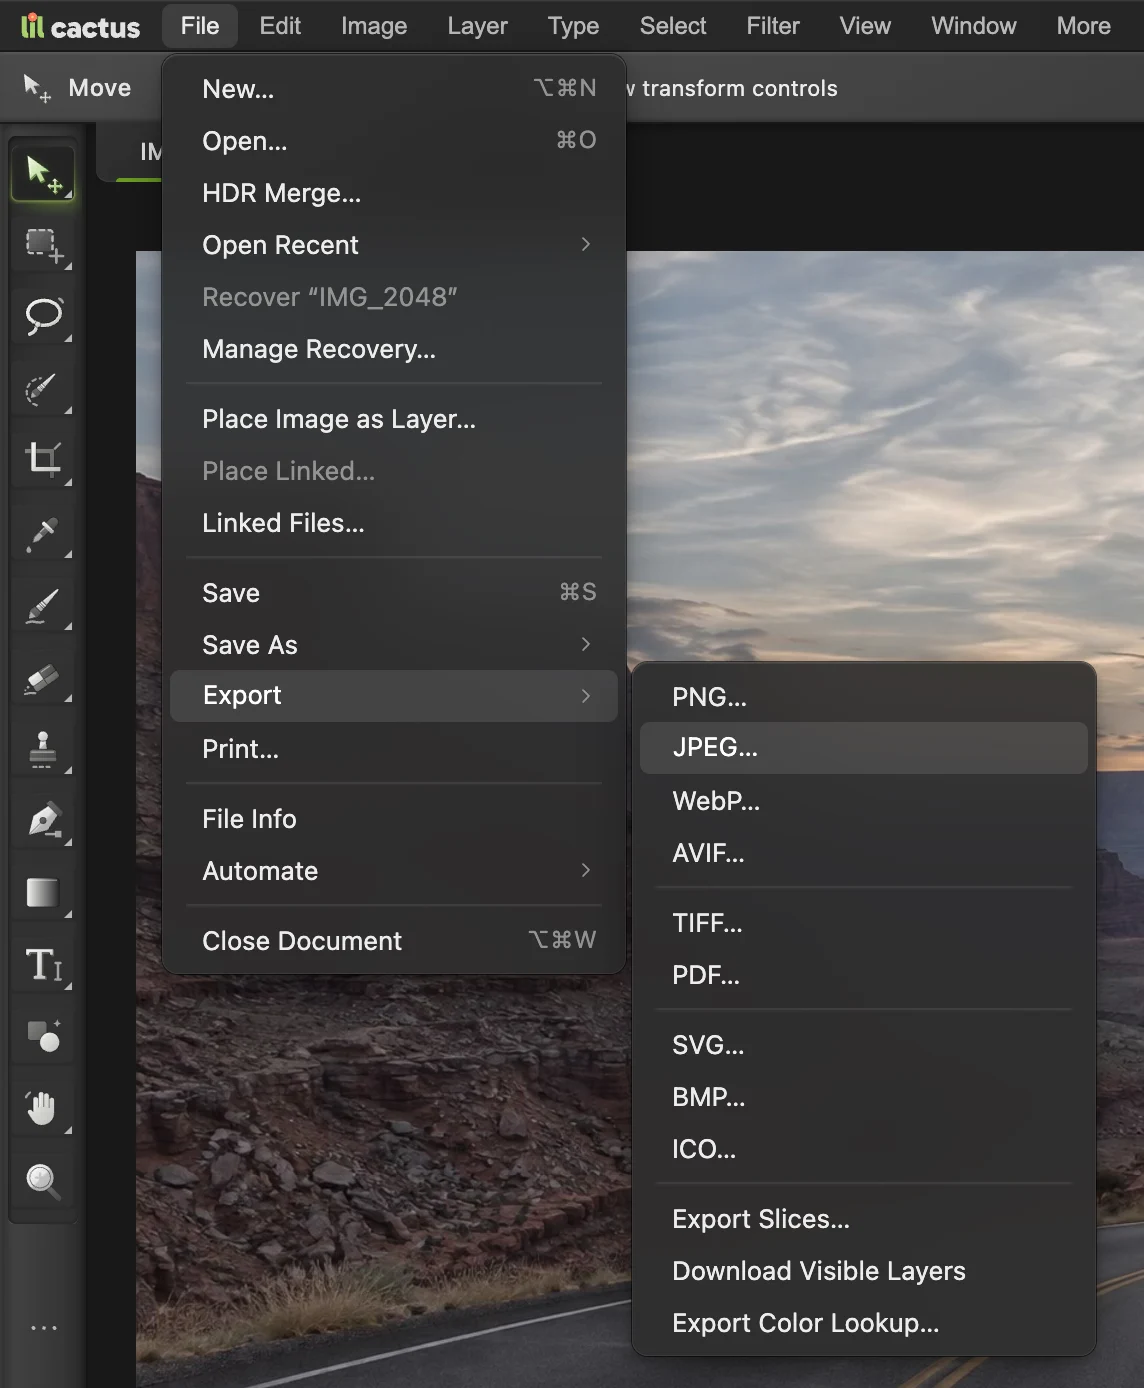Export as TIFF...
Viewport: 1144px width, 1388px height.
[x=864, y=923]
